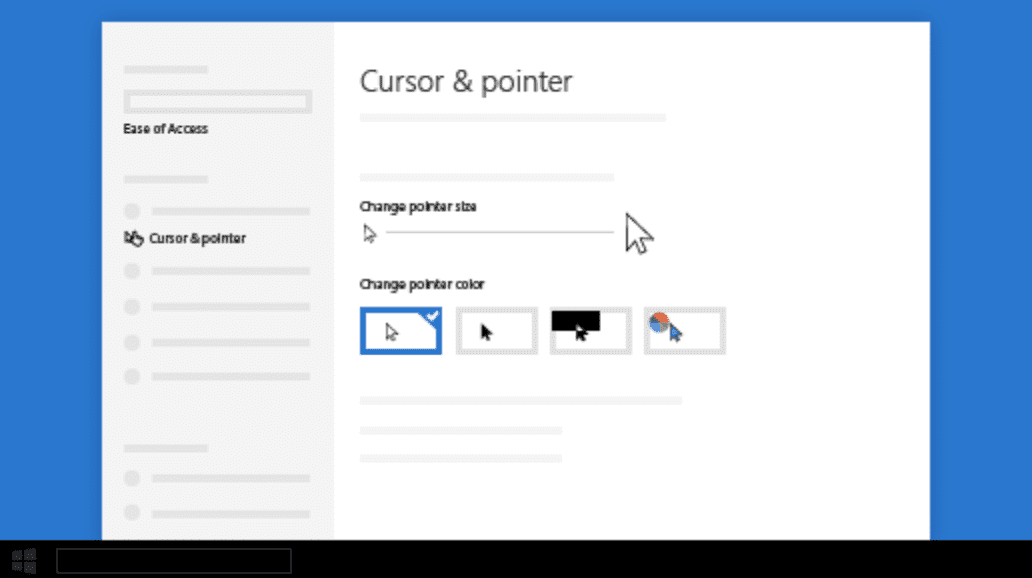Select the black pointer color option
Image resolution: width=1032 pixels, height=578 pixels.
click(x=496, y=330)
